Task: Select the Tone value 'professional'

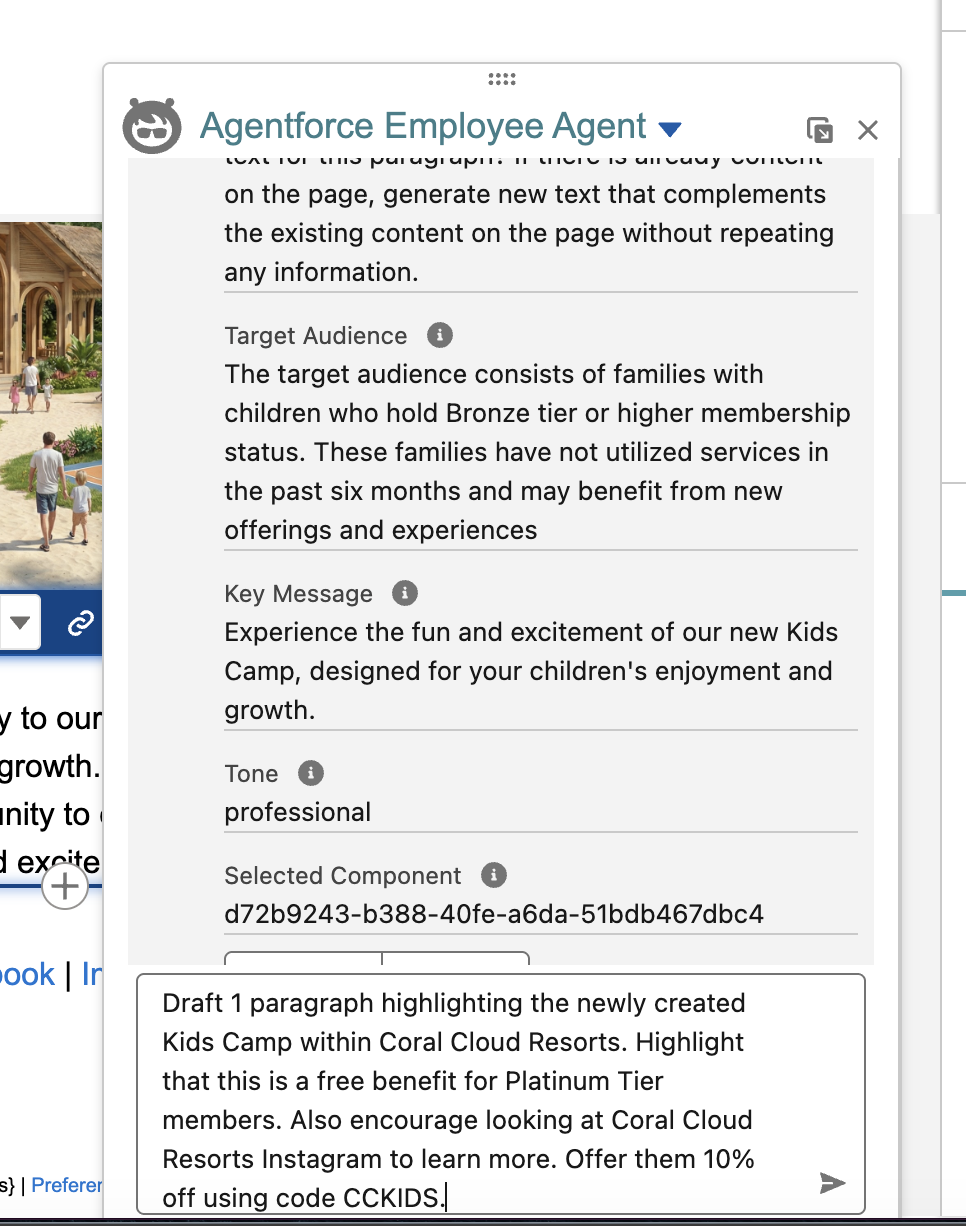Action: [298, 812]
